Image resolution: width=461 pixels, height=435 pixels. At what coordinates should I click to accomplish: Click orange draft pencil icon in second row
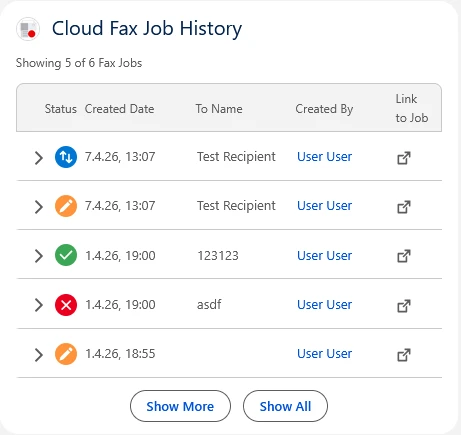click(x=66, y=206)
